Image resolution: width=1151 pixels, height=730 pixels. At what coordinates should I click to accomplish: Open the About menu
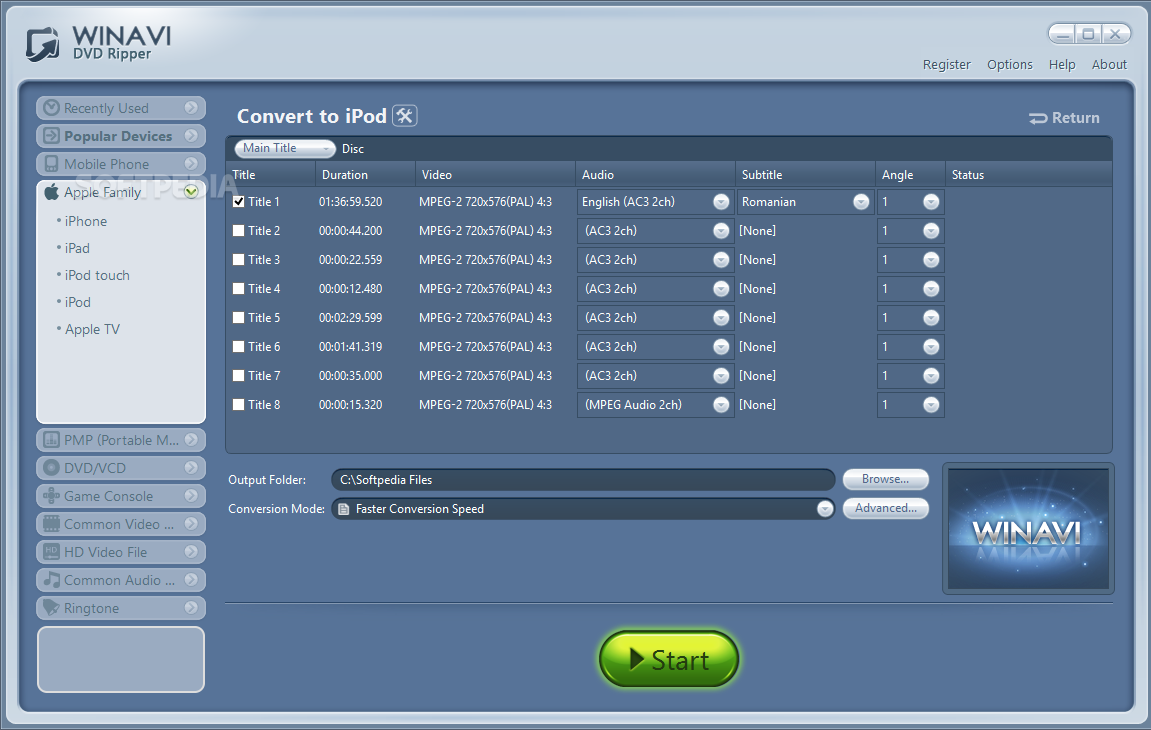[x=1108, y=65]
